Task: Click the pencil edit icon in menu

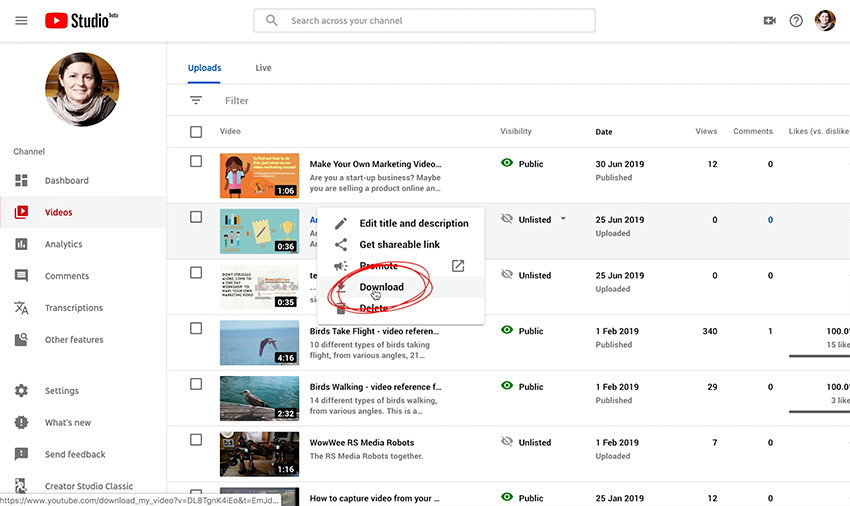Action: [x=341, y=223]
